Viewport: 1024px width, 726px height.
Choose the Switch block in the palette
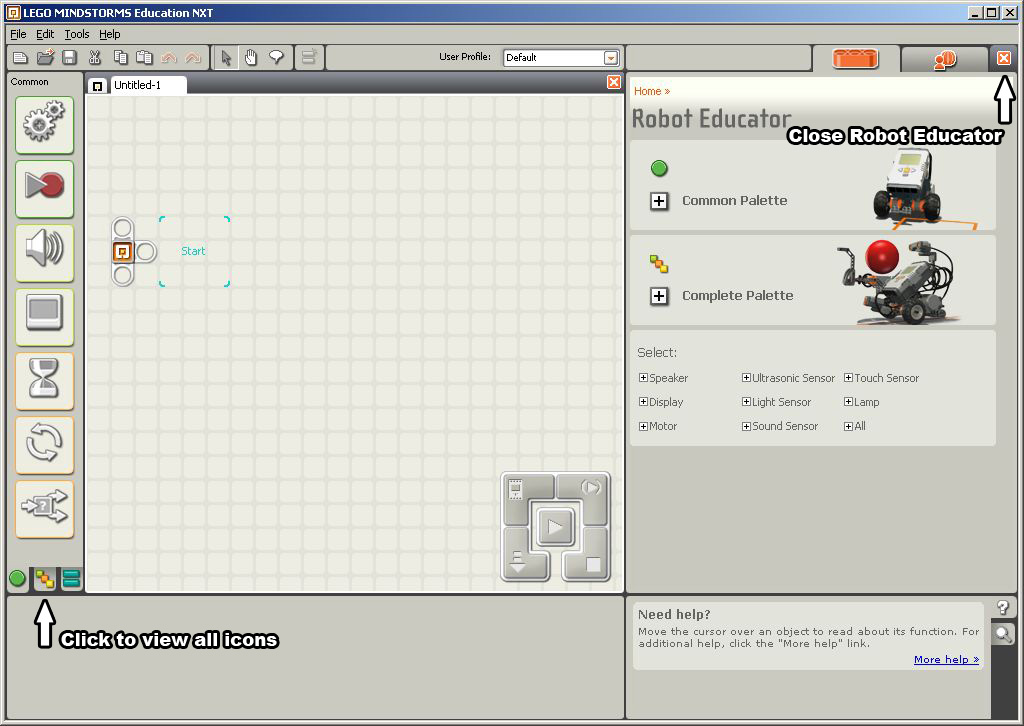(x=44, y=509)
